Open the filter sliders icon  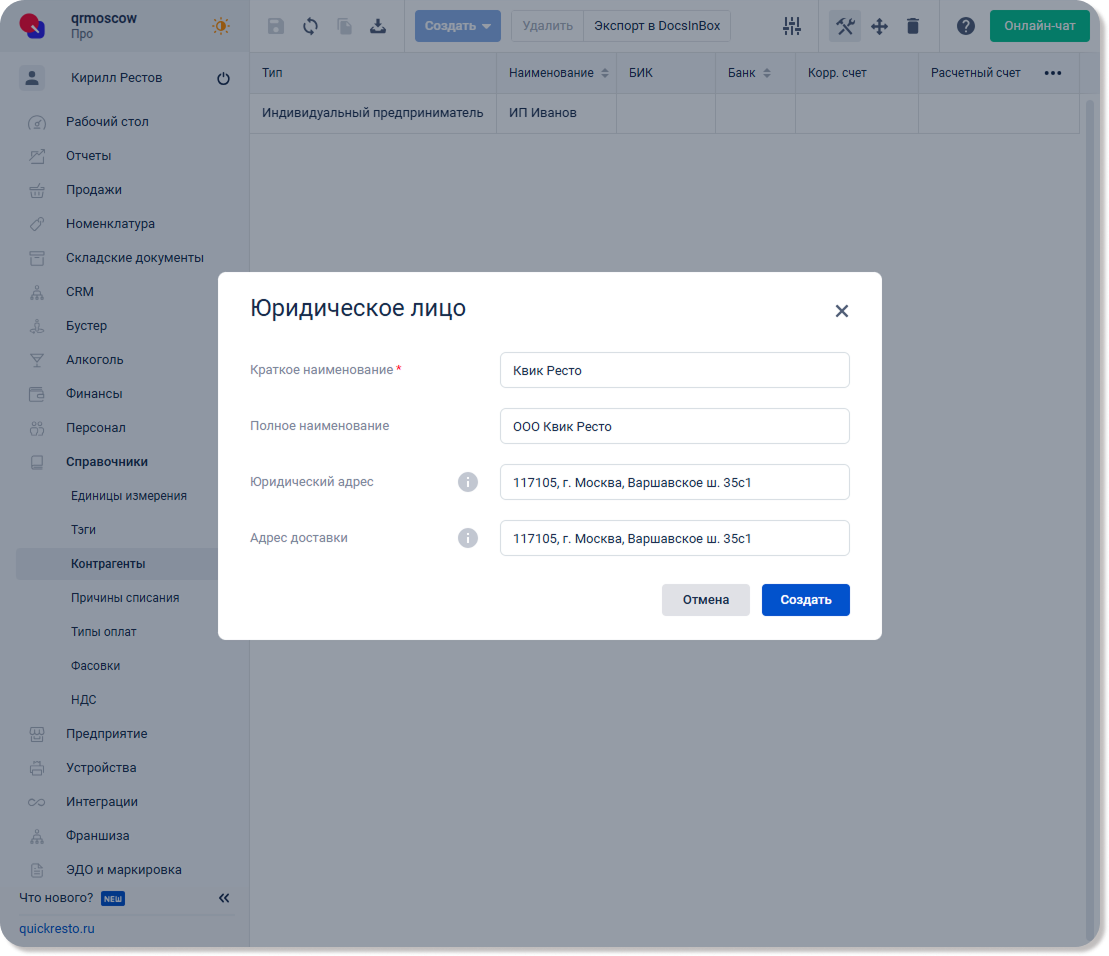pyautogui.click(x=792, y=27)
